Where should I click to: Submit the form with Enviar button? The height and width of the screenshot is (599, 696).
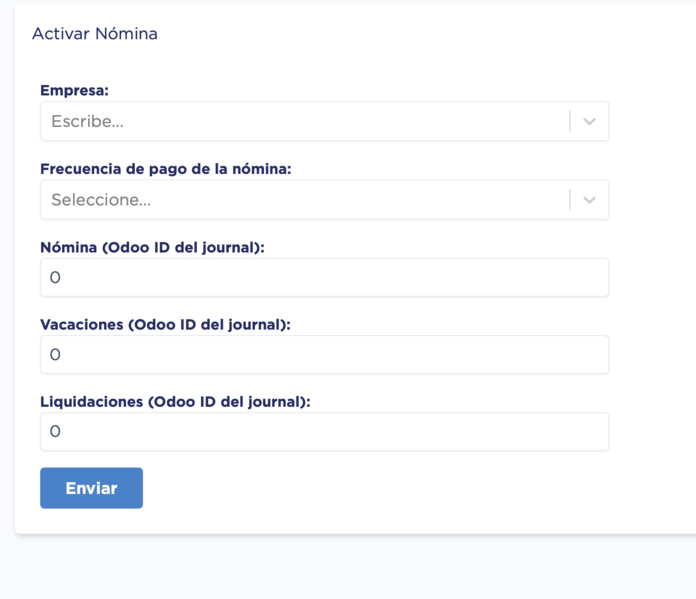[91, 488]
